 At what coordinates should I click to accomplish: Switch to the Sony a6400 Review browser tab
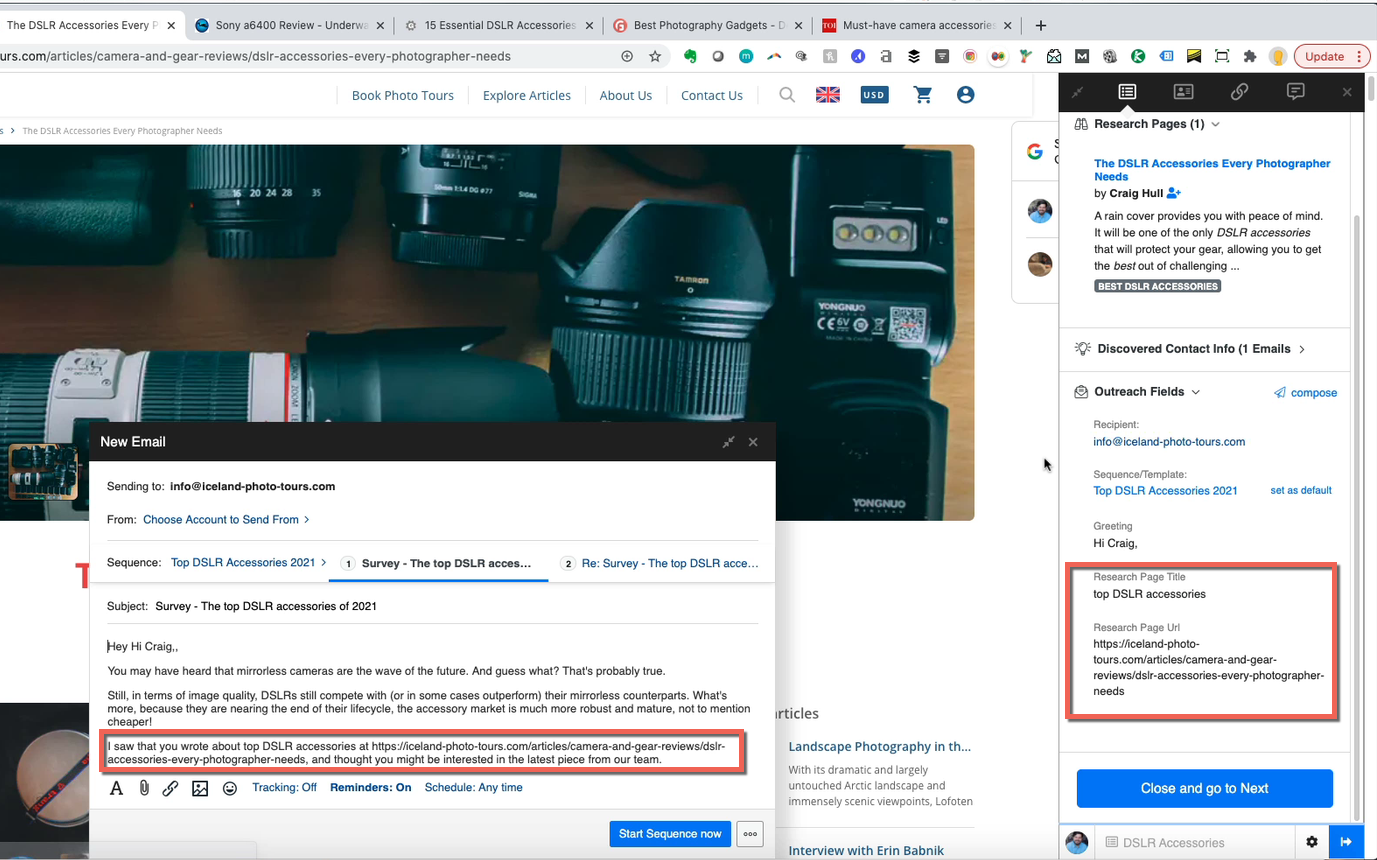(x=290, y=25)
